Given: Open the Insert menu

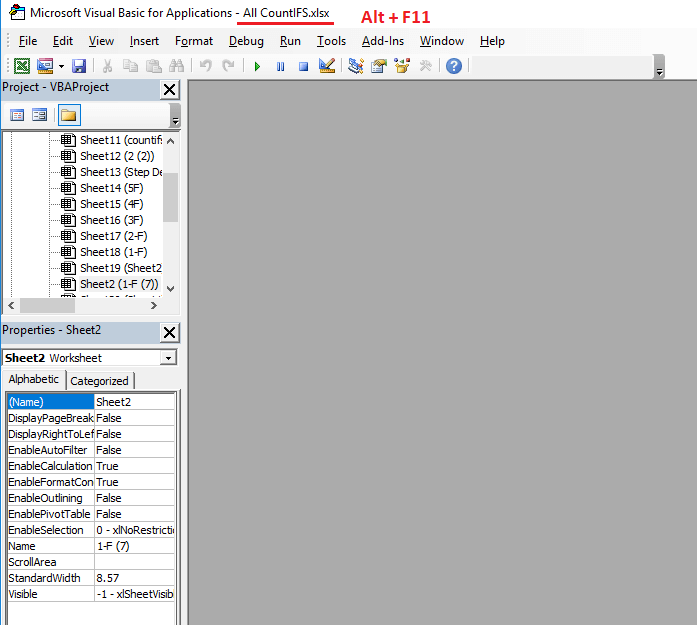Looking at the screenshot, I should tap(144, 41).
